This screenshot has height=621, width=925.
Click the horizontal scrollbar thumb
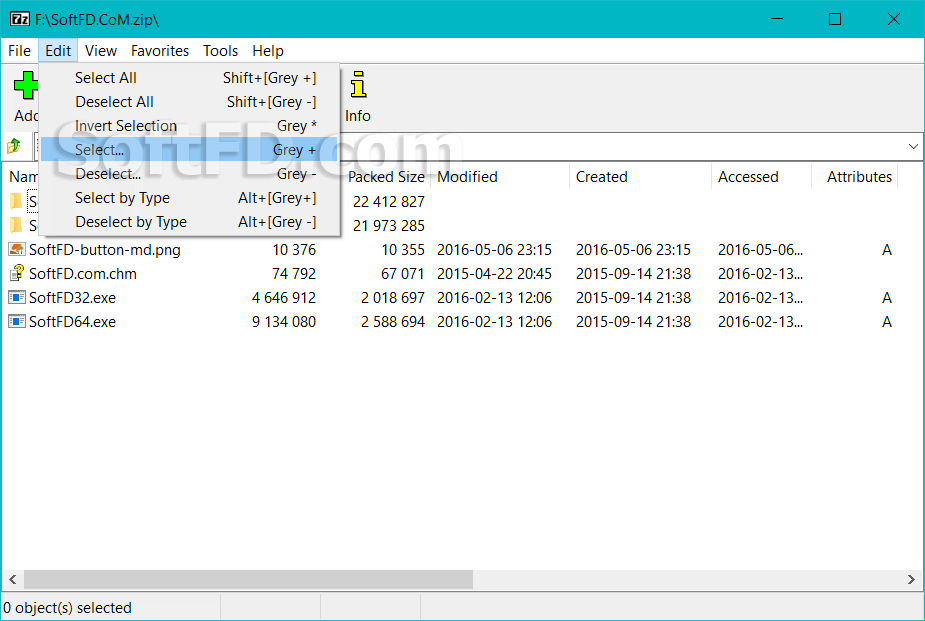248,579
